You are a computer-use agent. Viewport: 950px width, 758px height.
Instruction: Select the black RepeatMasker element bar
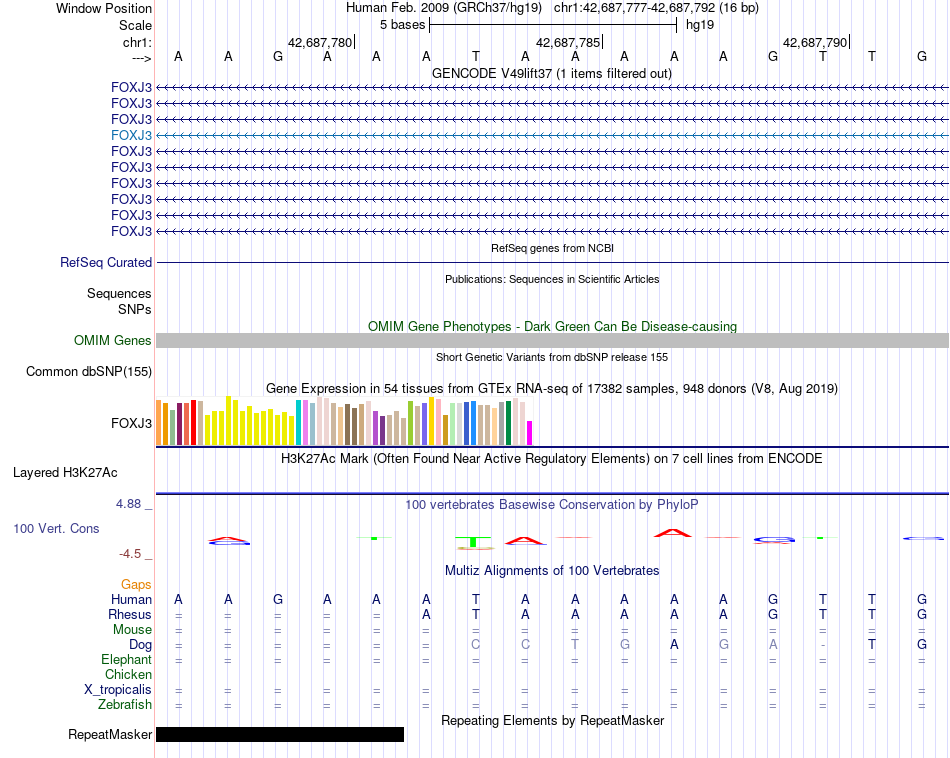pyautogui.click(x=280, y=734)
